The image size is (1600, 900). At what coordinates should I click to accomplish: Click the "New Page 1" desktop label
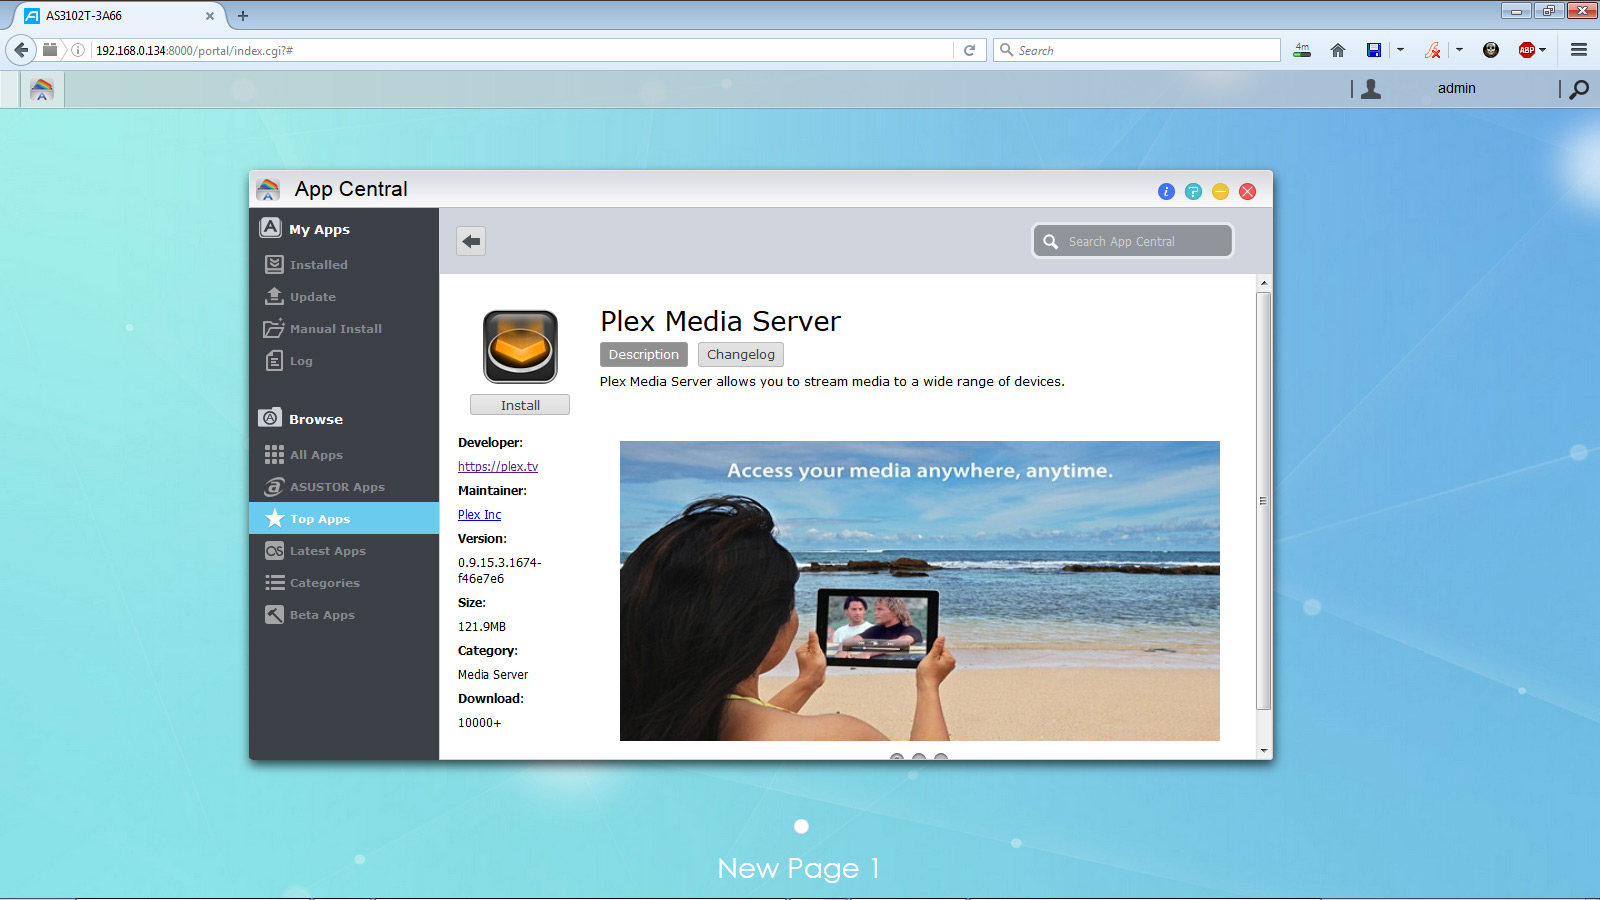799,868
